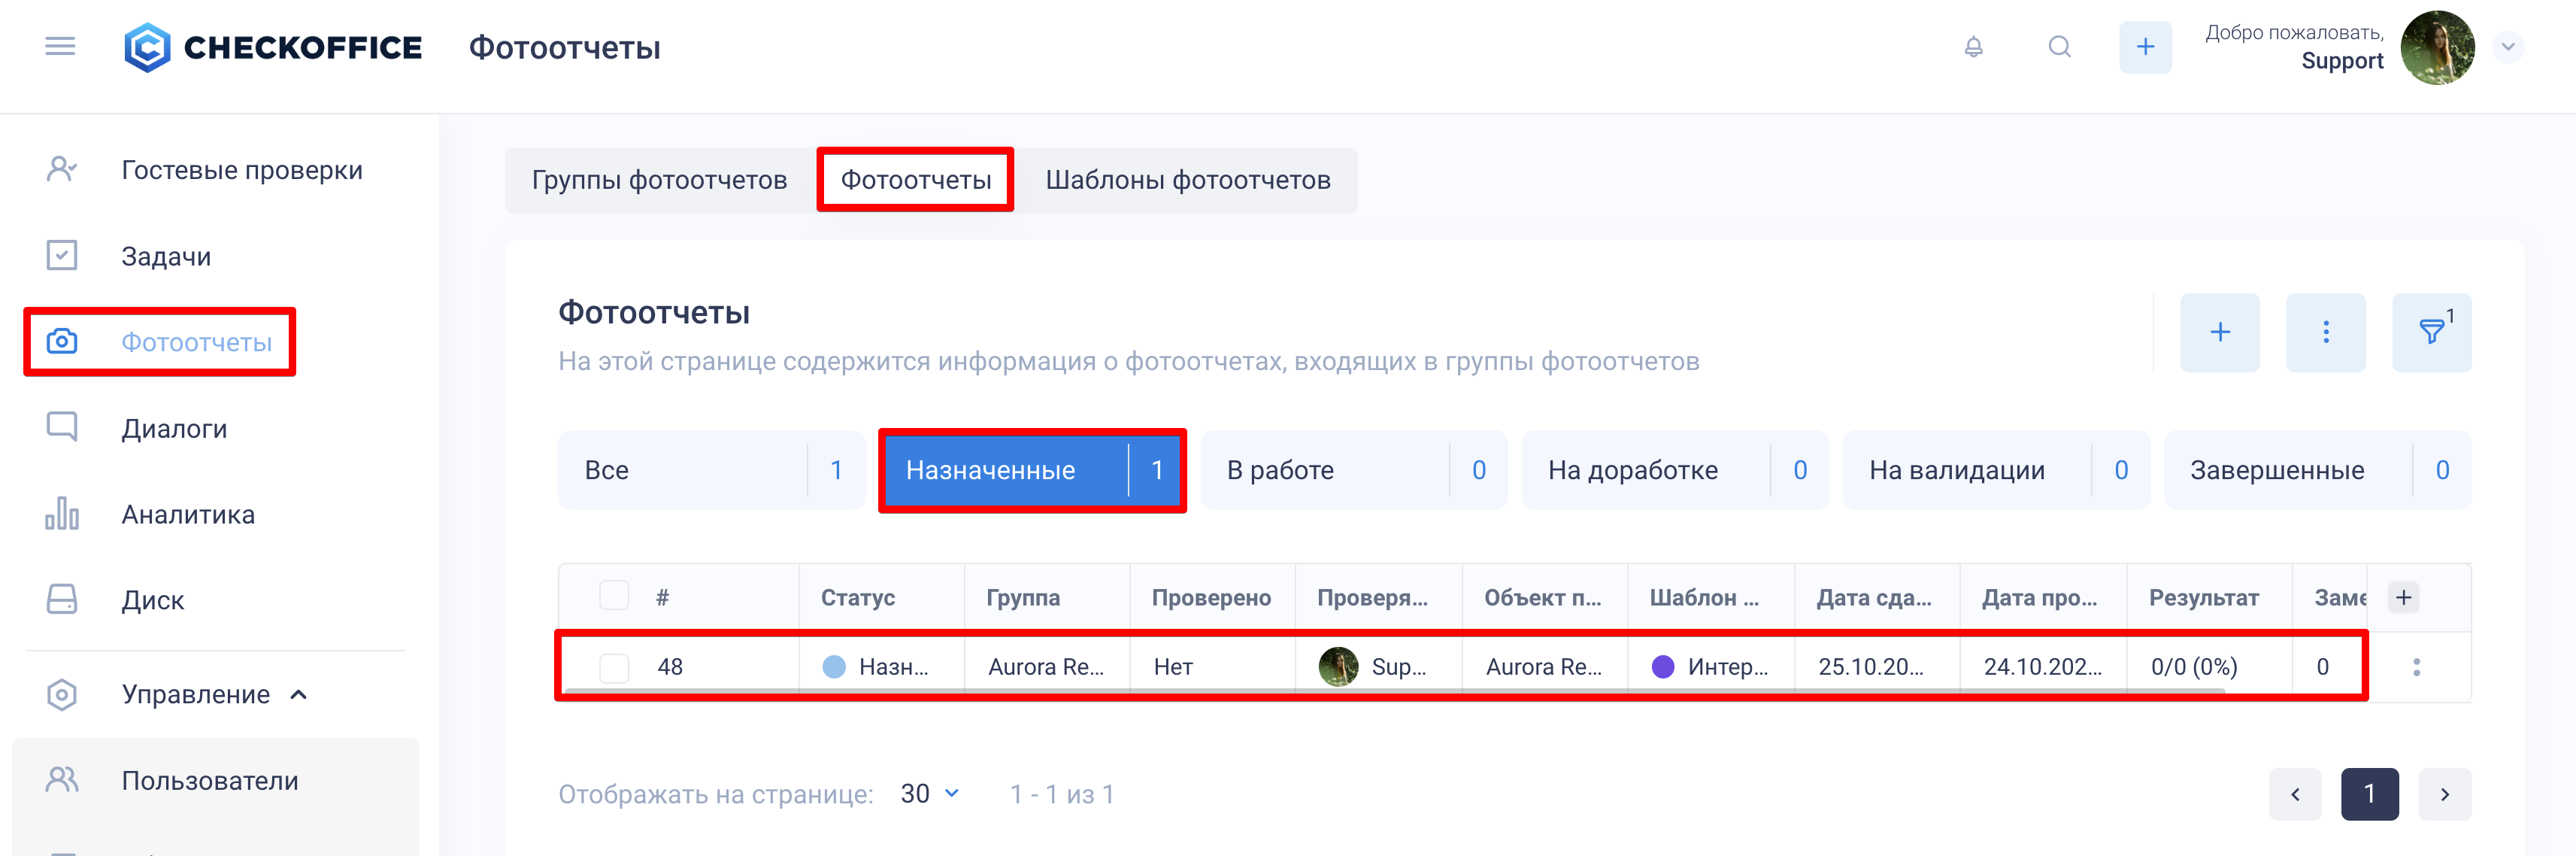Click the filter funnel icon
Viewport: 2576px width, 856px height.
pyautogui.click(x=2431, y=332)
